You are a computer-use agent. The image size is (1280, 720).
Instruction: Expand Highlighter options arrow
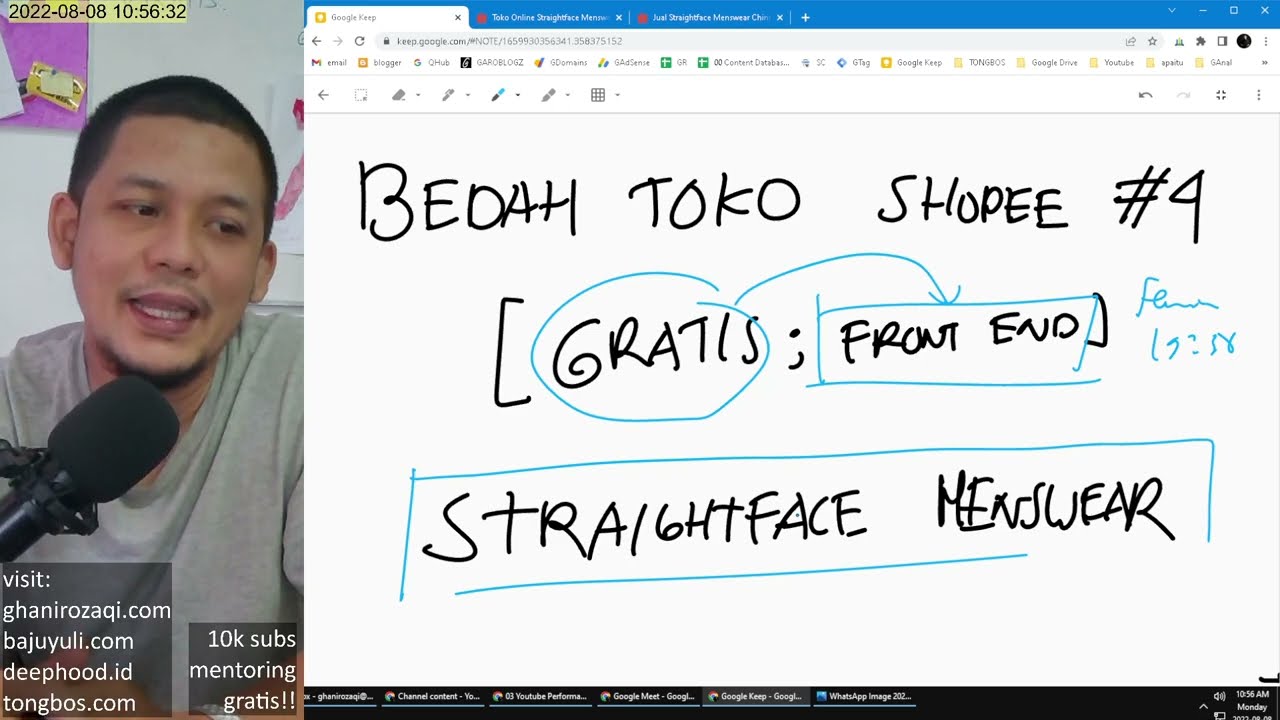click(x=568, y=95)
